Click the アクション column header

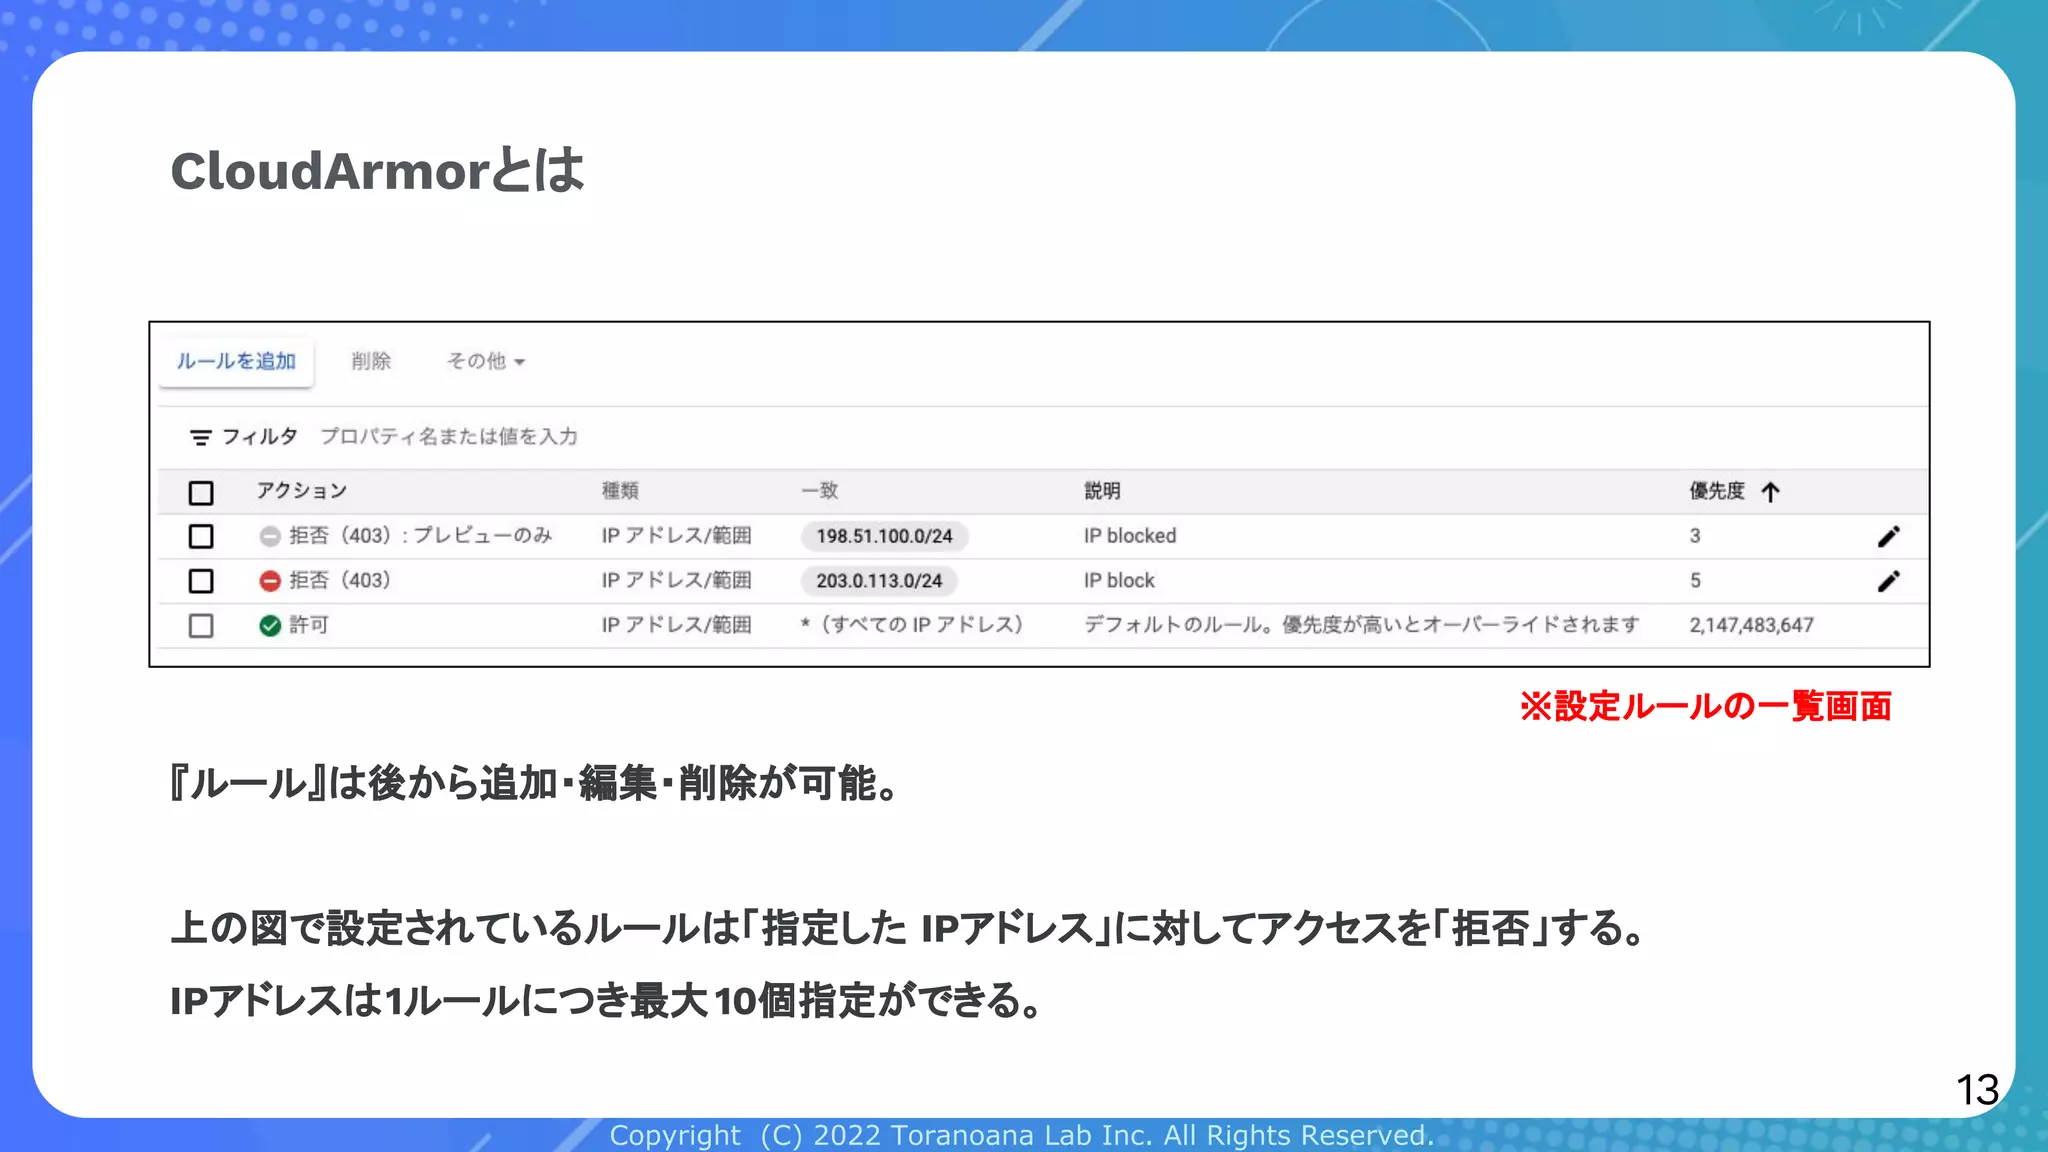302,491
